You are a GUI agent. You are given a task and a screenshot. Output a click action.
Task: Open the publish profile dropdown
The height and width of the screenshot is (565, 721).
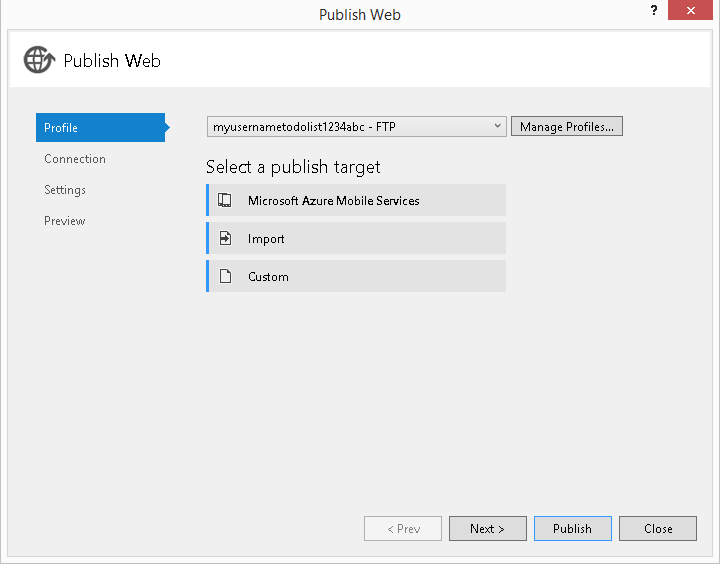click(x=356, y=126)
